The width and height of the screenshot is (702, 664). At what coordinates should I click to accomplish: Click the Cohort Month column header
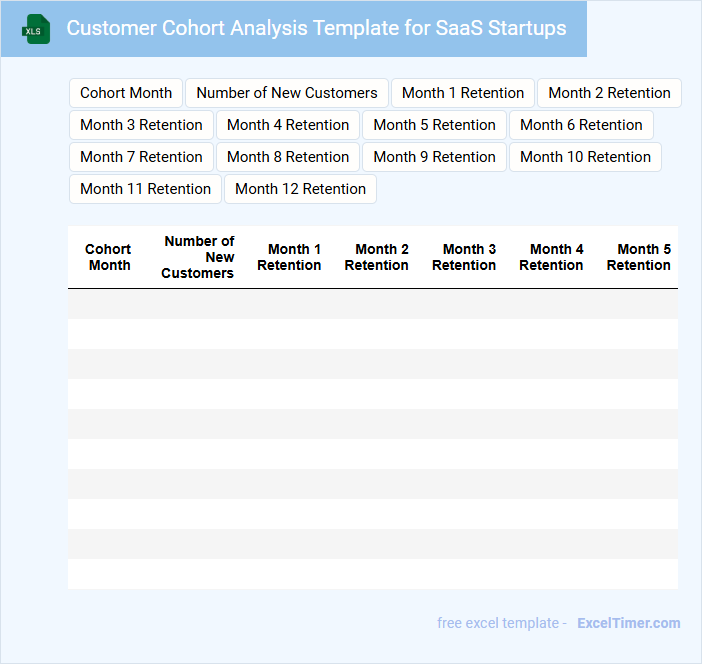[x=109, y=257]
